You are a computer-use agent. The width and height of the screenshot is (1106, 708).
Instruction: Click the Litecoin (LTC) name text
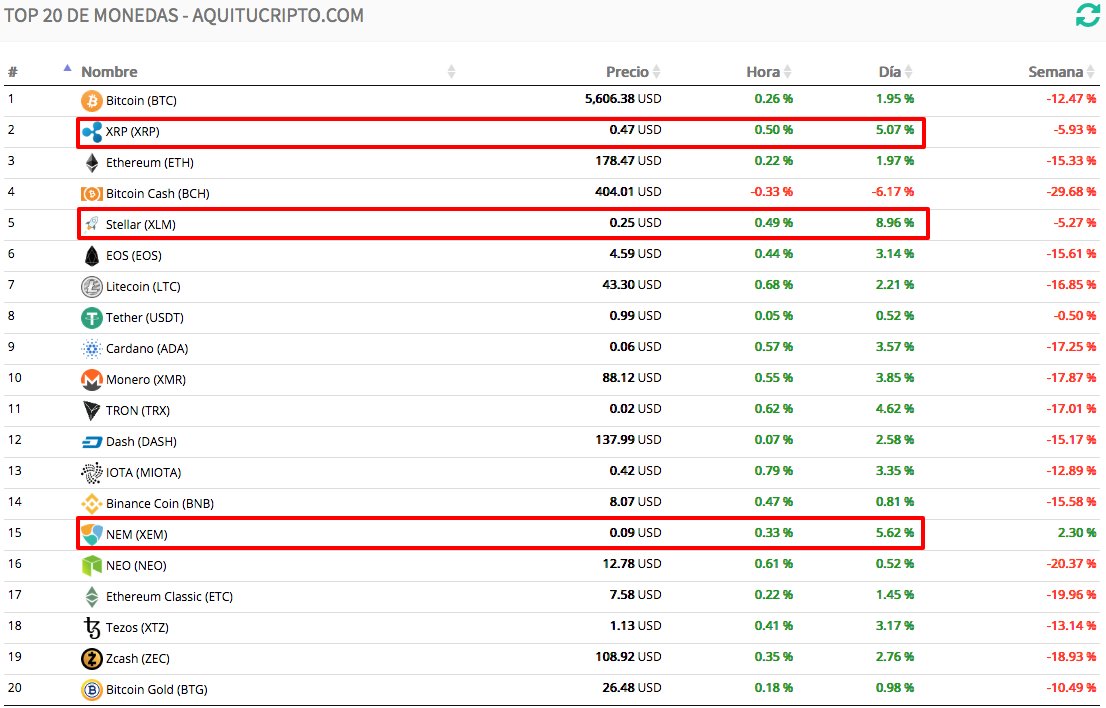[x=143, y=287]
